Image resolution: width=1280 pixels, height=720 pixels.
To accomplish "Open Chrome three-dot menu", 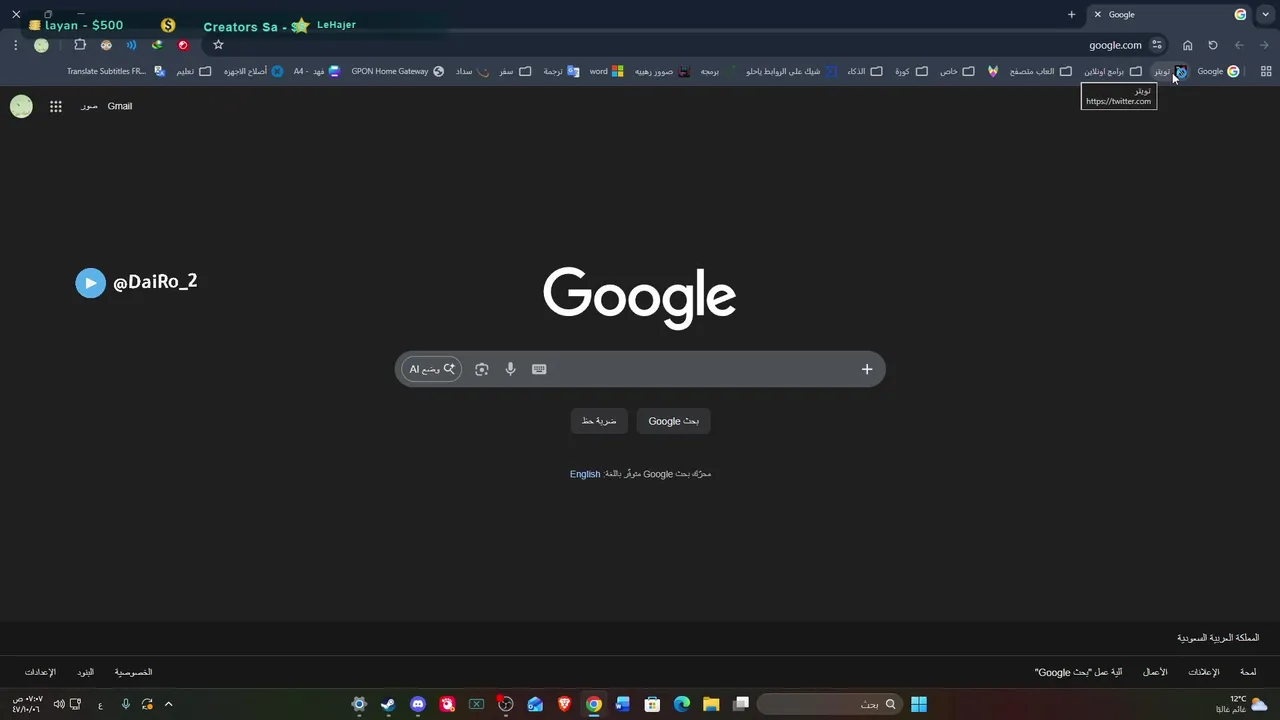I will point(15,45).
